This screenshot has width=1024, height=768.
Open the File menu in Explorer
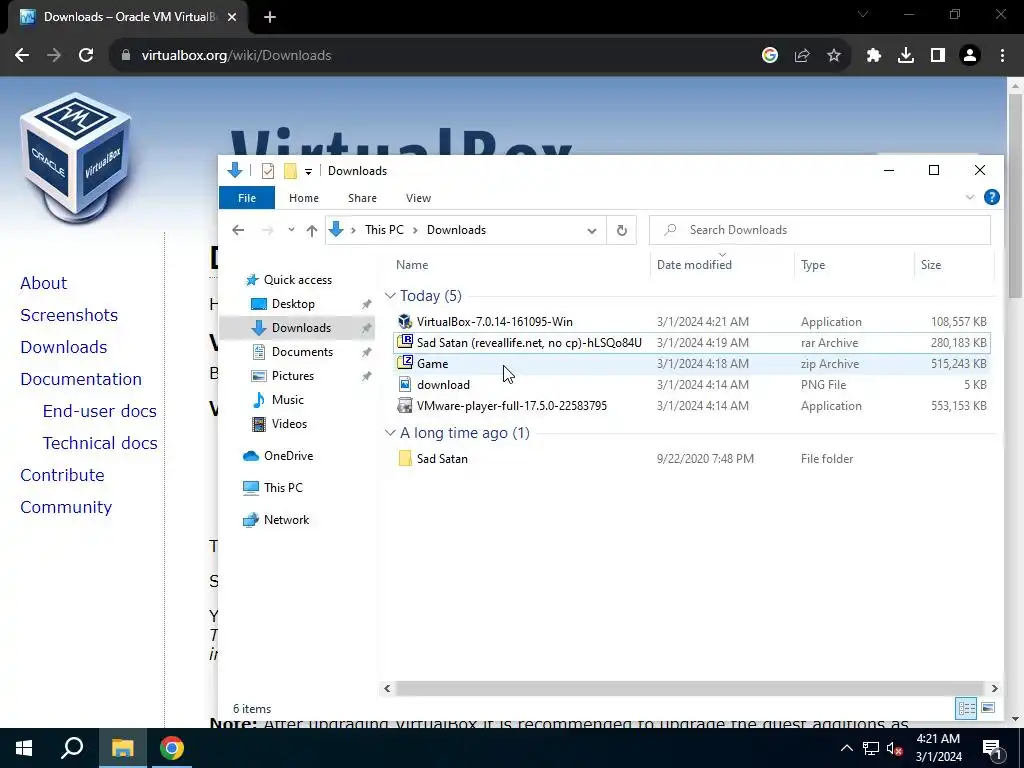coord(247,198)
